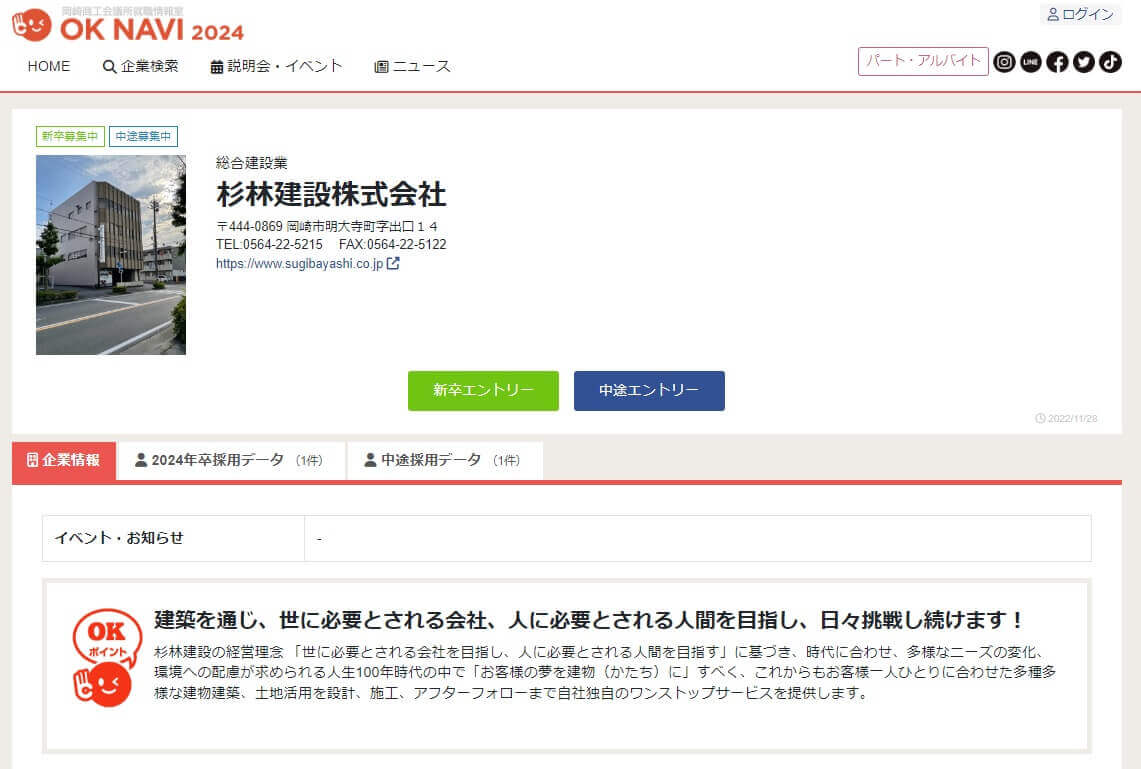Go to the HOME menu item
Image resolution: width=1141 pixels, height=769 pixels.
[49, 66]
